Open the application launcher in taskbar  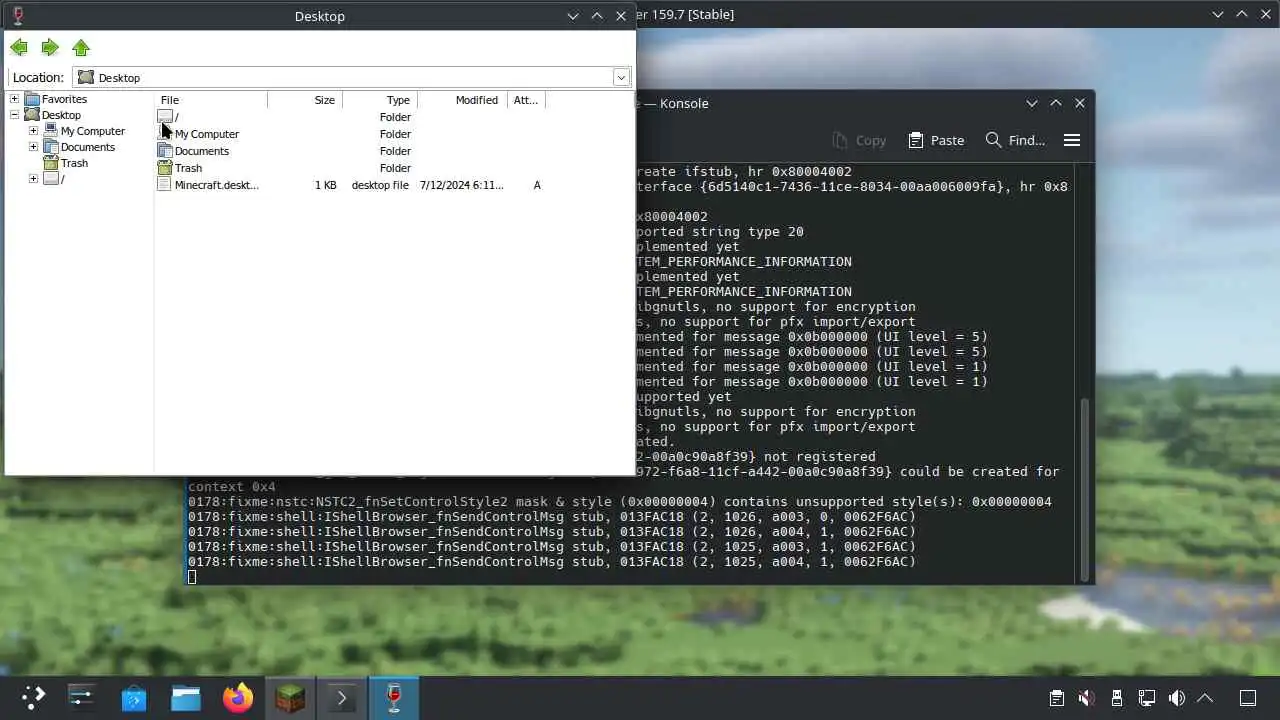click(34, 698)
